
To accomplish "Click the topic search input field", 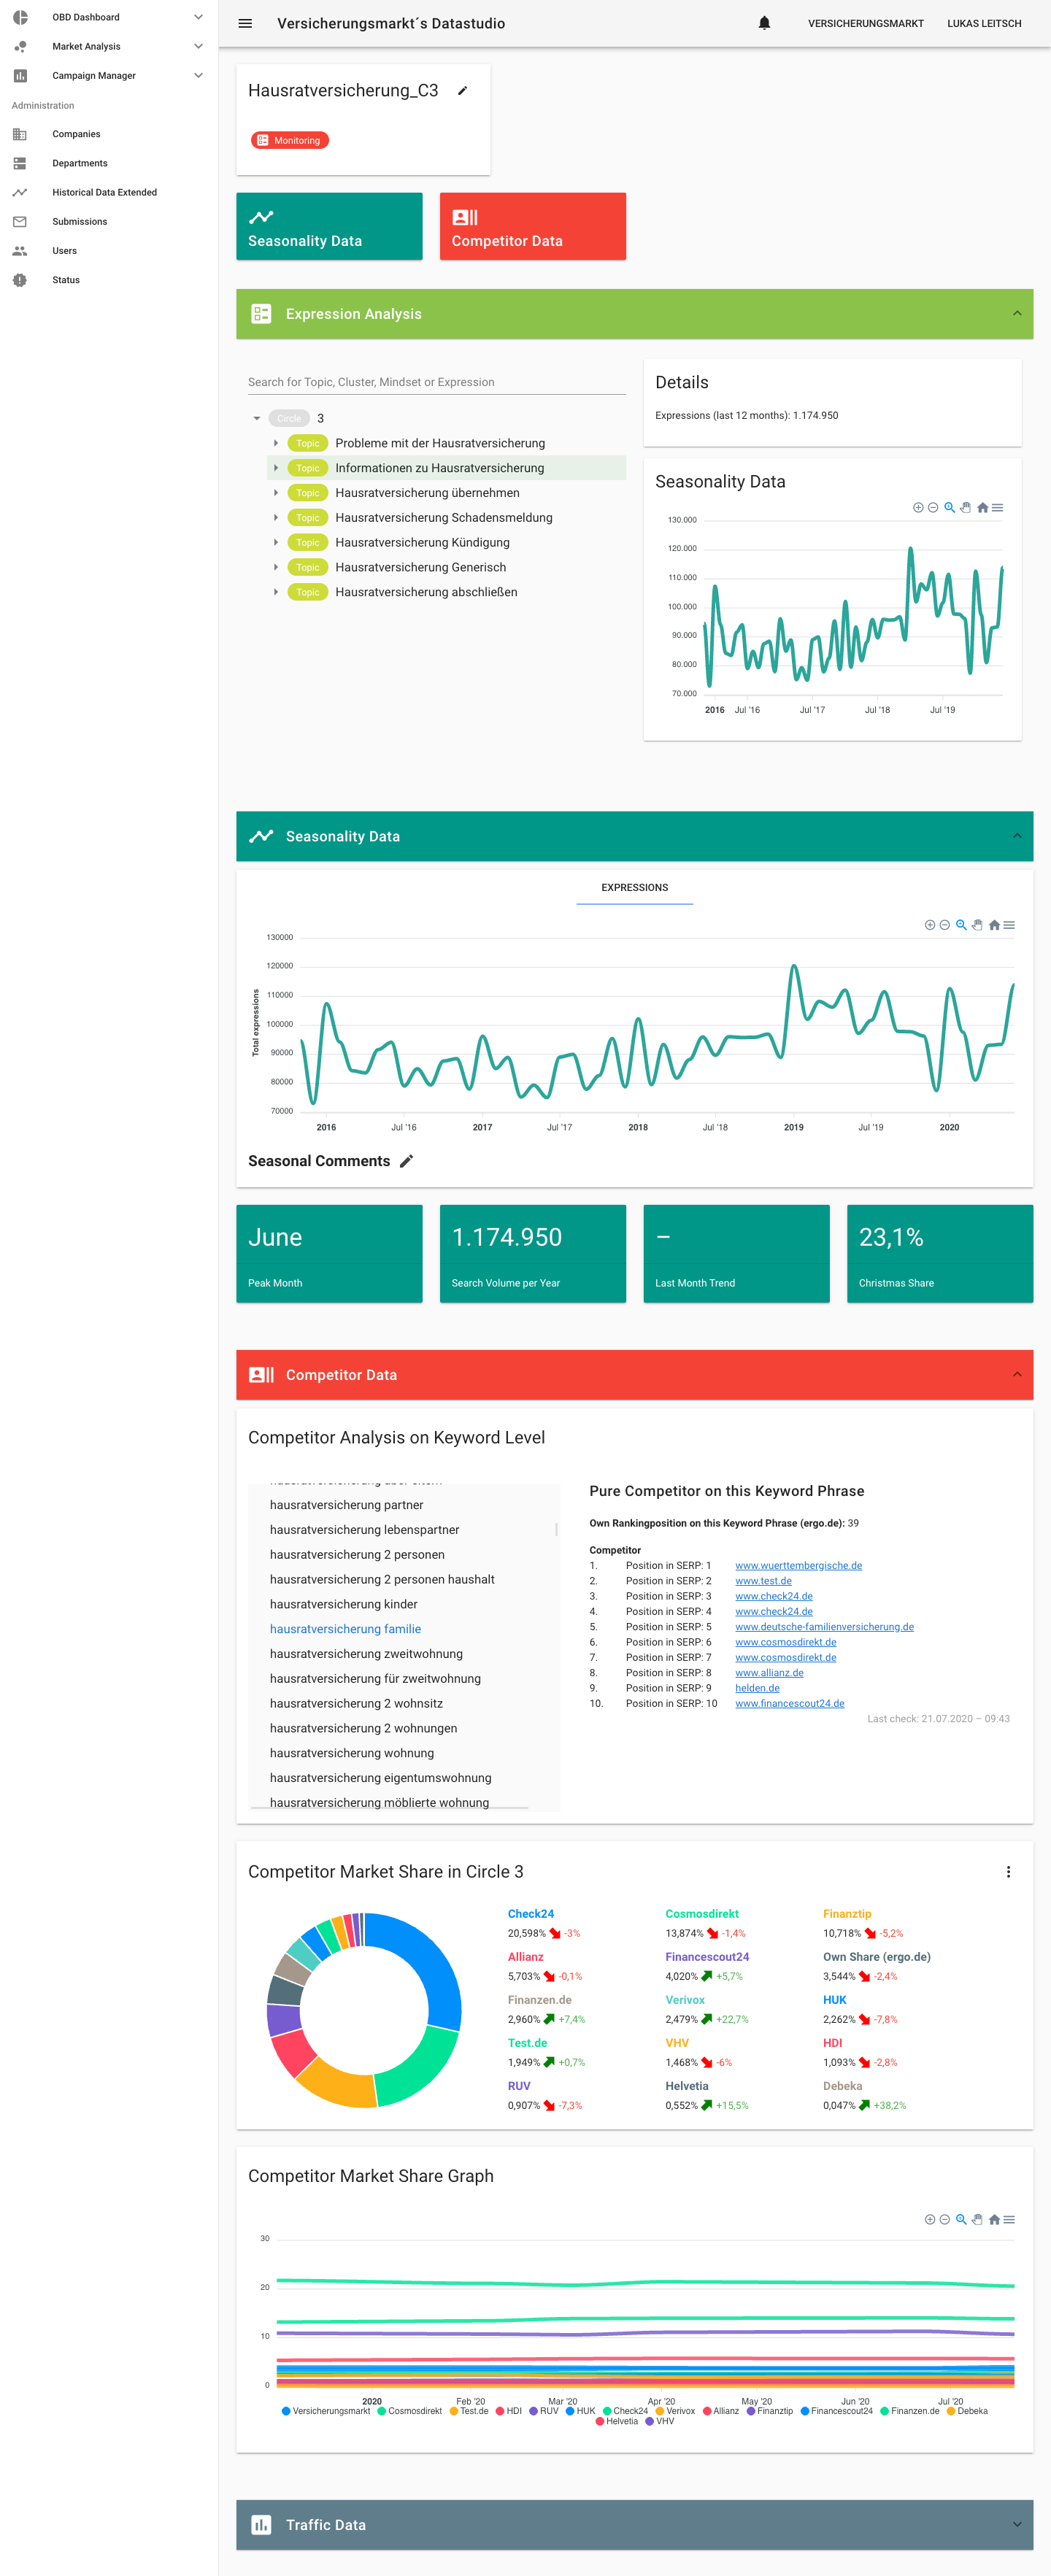I will coord(436,382).
